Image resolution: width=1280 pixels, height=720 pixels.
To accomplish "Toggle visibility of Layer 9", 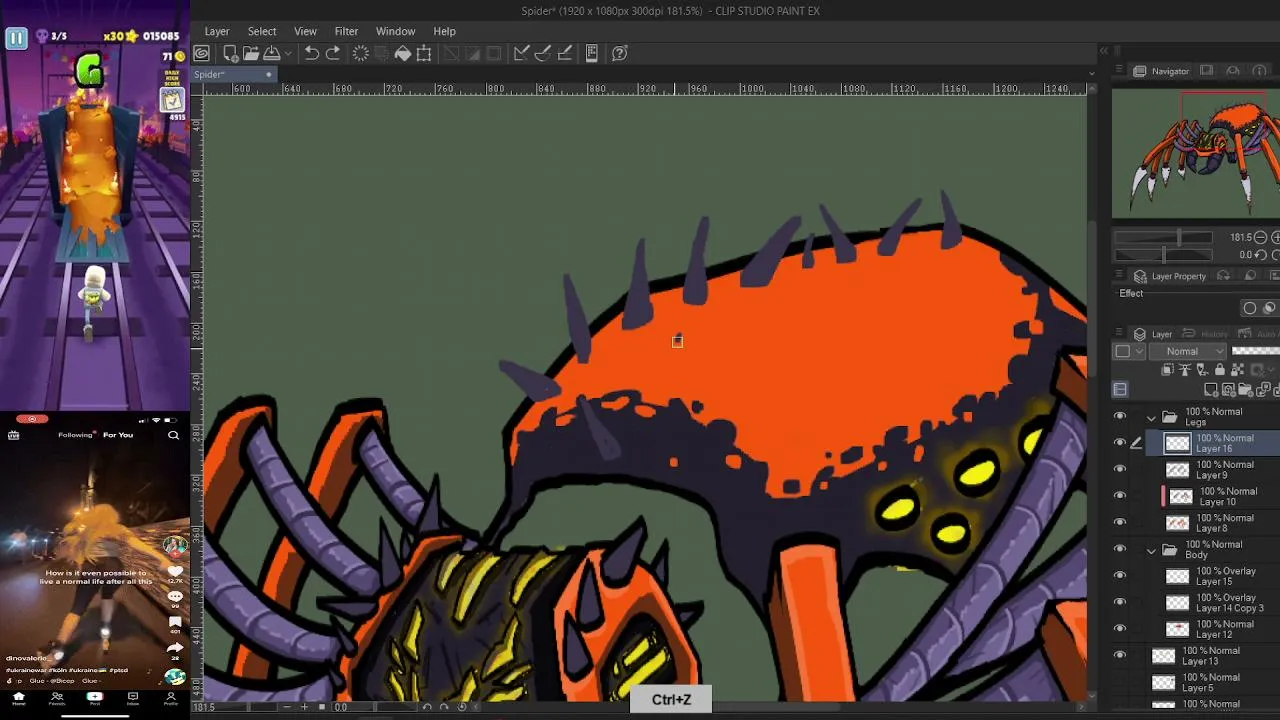I will point(1120,469).
